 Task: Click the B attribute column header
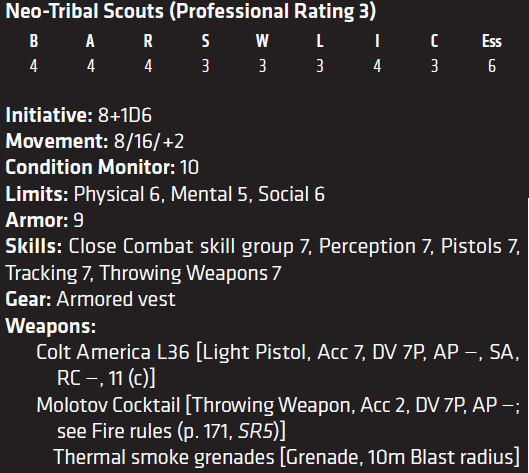coord(34,41)
